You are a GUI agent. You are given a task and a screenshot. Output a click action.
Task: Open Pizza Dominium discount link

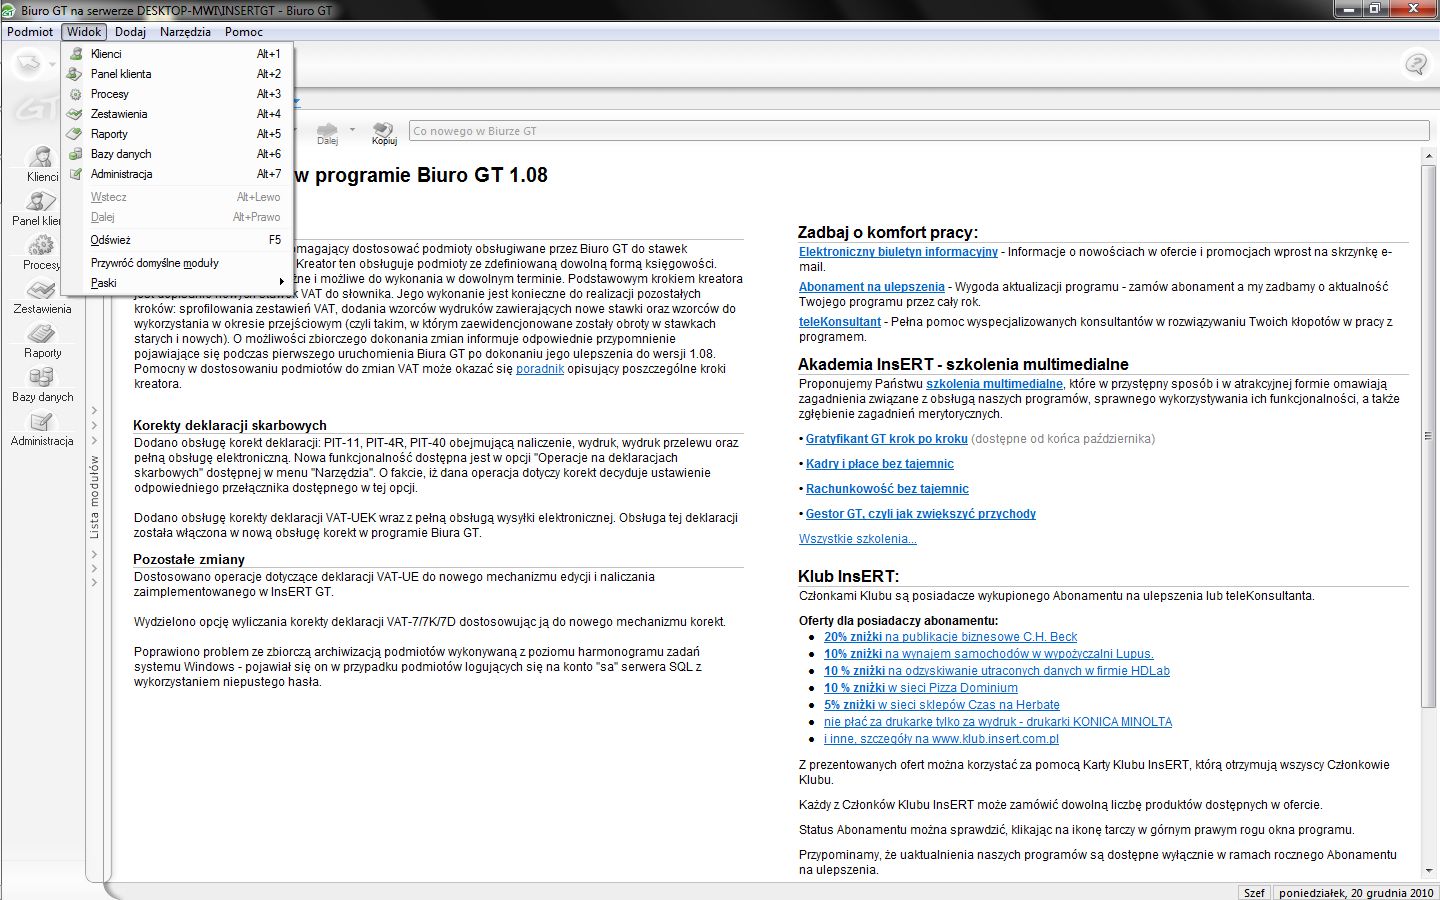pyautogui.click(x=920, y=688)
